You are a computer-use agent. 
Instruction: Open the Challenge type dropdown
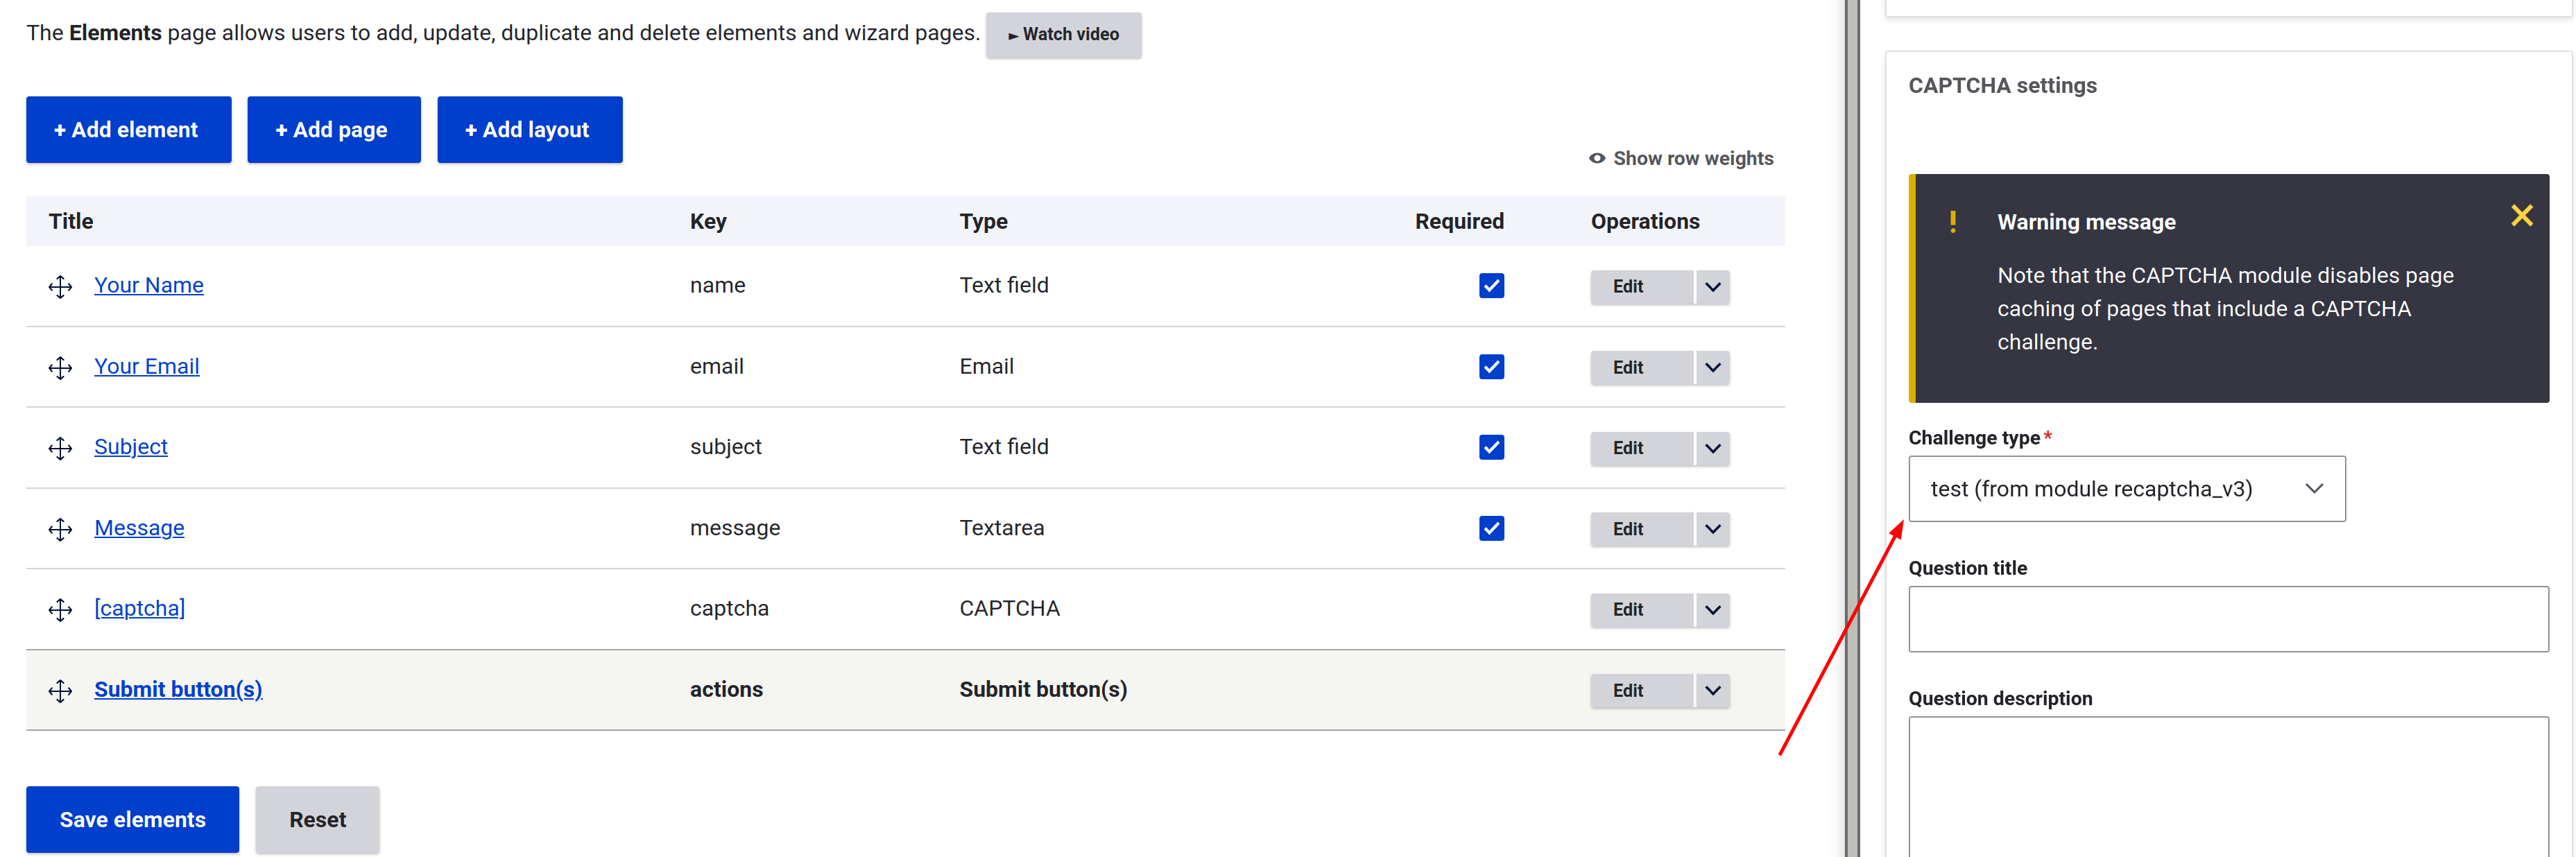pos(2126,489)
